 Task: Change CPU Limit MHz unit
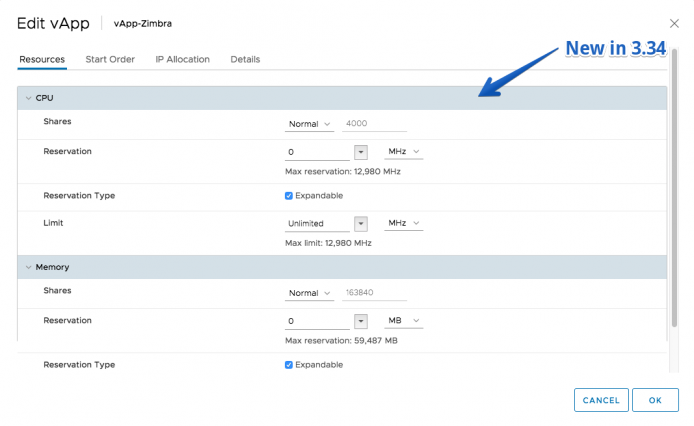click(403, 223)
